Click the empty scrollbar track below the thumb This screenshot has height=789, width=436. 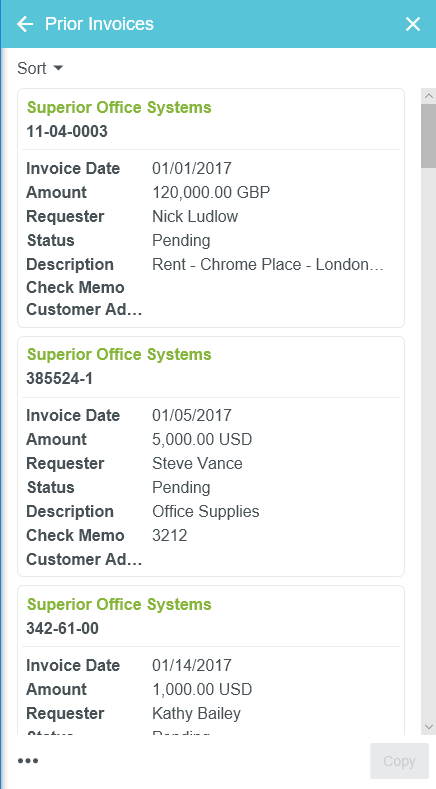(429, 443)
